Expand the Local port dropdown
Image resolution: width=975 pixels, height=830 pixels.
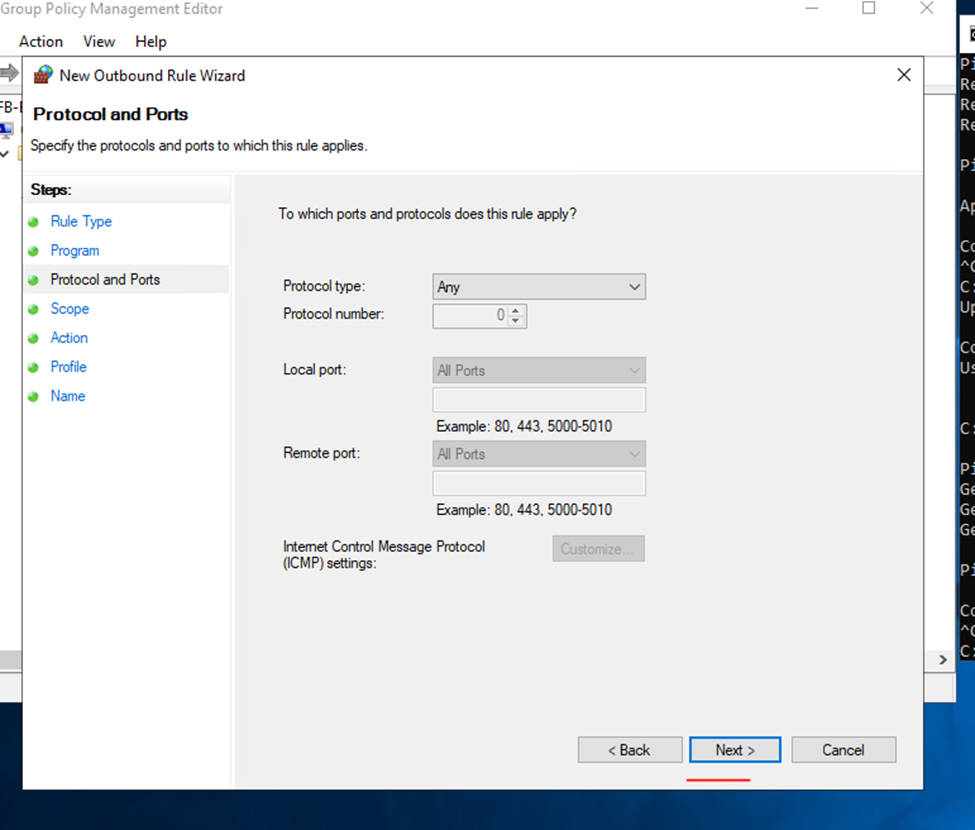539,371
